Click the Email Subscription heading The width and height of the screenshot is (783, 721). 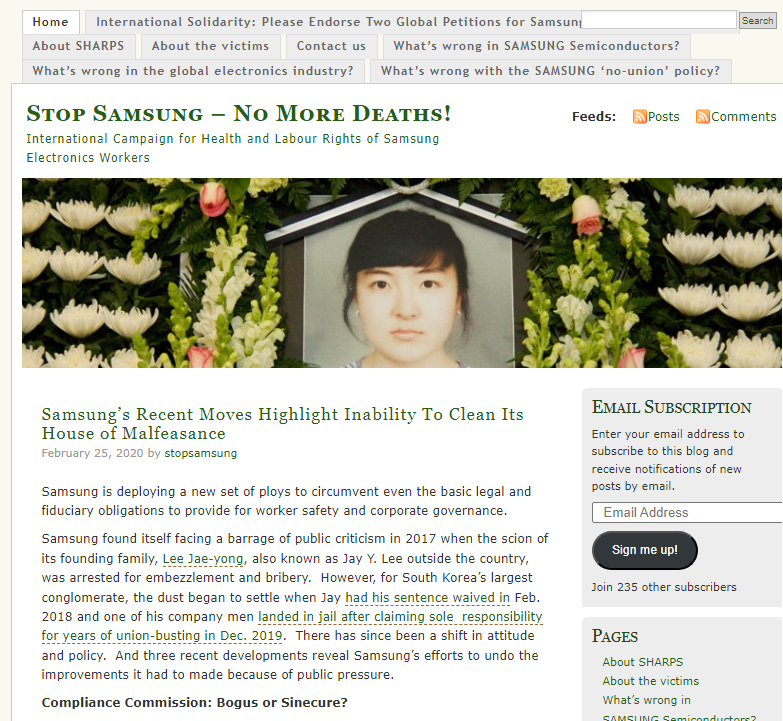[x=671, y=407]
